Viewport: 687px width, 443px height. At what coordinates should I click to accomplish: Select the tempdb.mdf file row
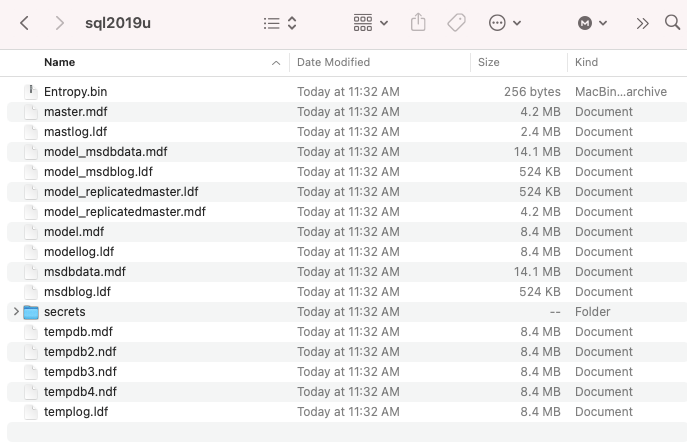(78, 332)
